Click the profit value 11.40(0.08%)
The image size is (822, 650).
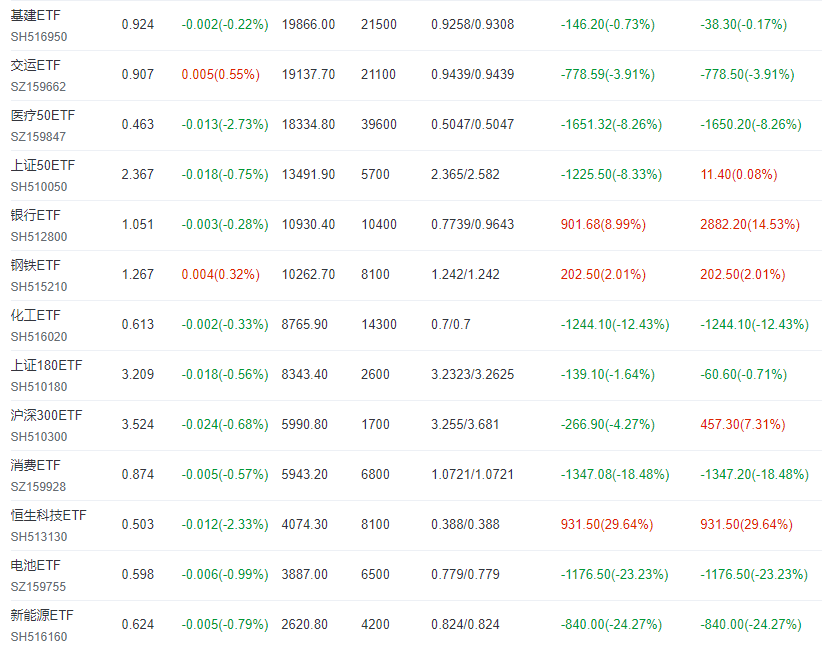pos(739,175)
